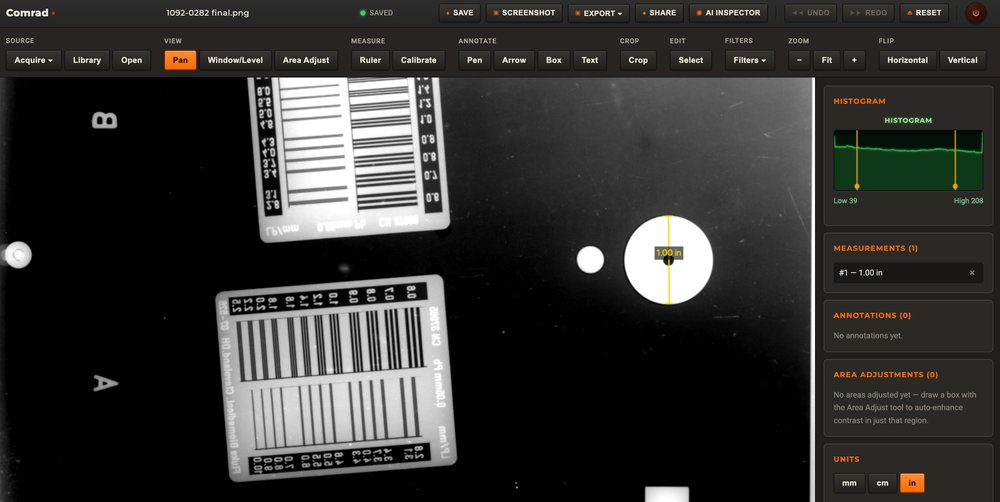Screen dimensions: 1000x502
Task: Click the Area Adjustments (0) panel heading
Action: tap(886, 374)
